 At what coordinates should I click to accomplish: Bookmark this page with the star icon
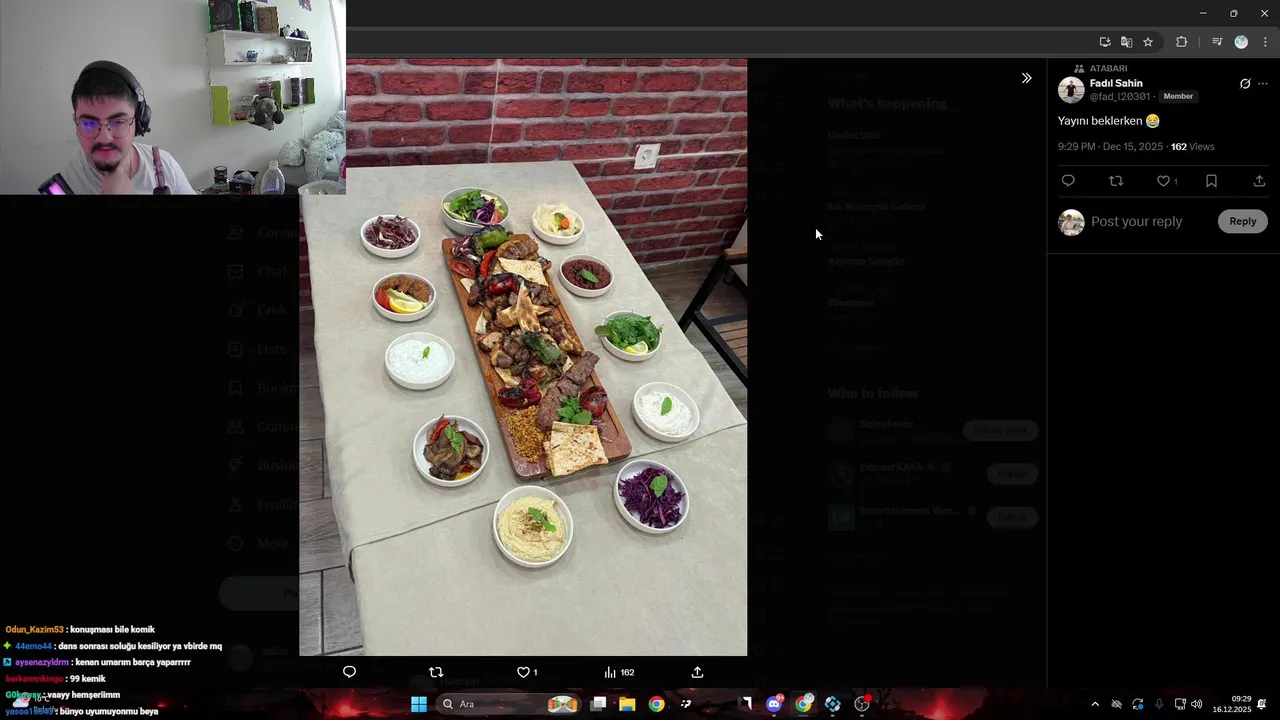pos(1148,42)
